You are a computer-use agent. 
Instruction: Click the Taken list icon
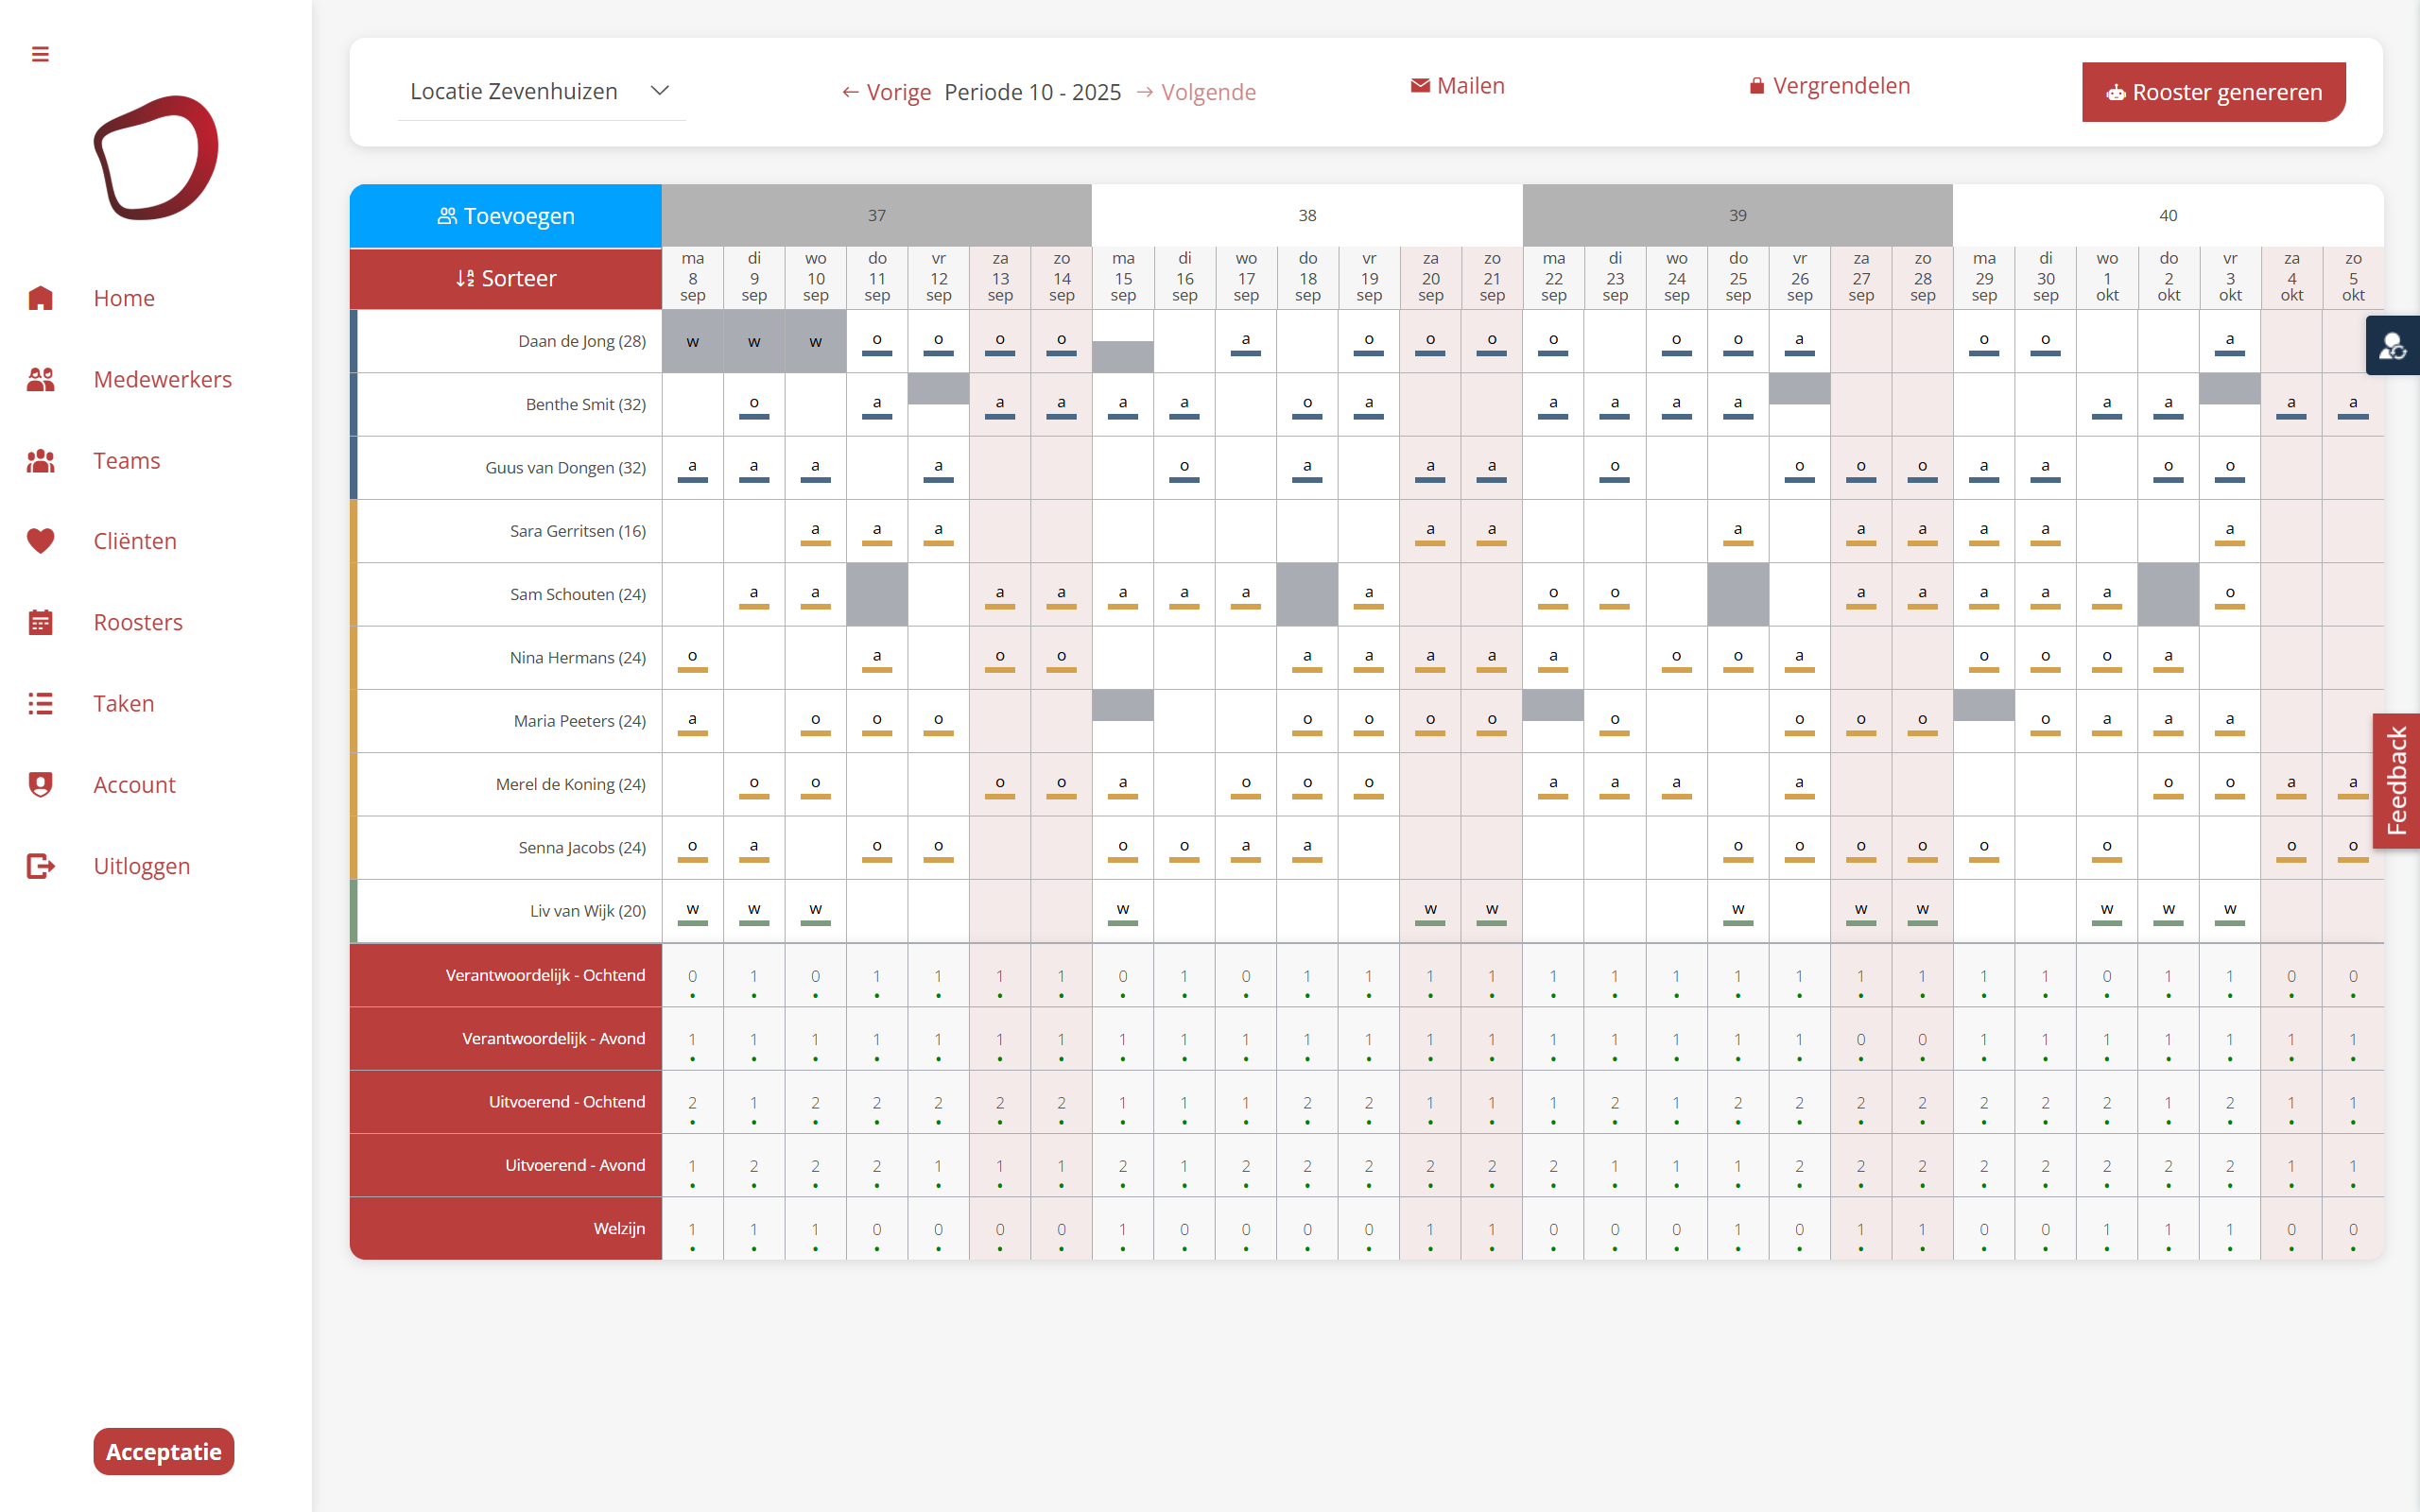point(40,703)
